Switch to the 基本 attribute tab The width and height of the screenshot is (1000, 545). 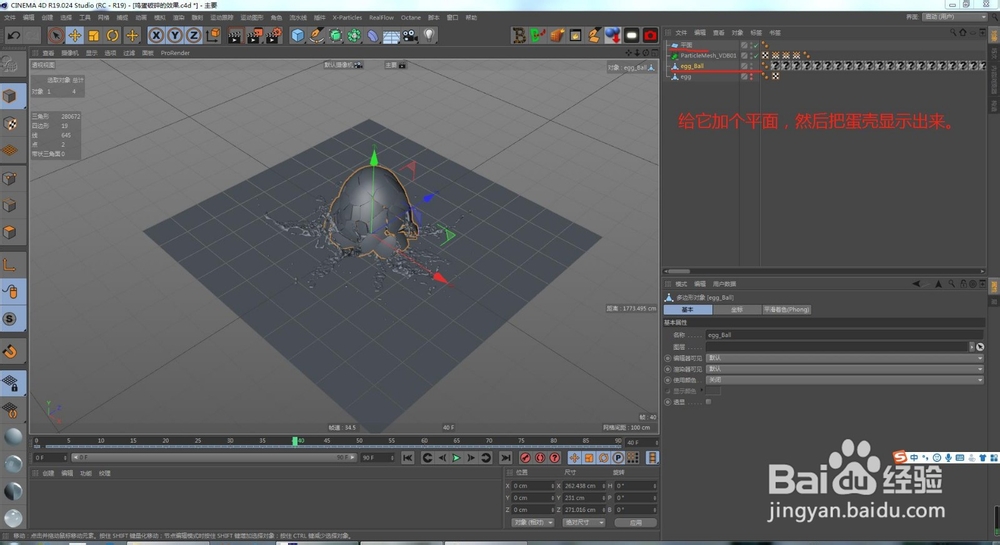[688, 310]
